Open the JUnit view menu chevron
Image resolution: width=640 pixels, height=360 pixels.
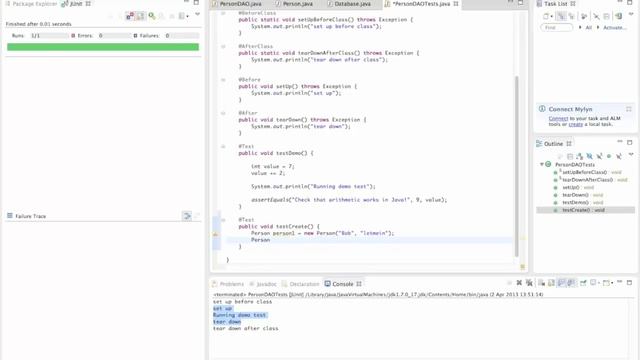tap(198, 14)
